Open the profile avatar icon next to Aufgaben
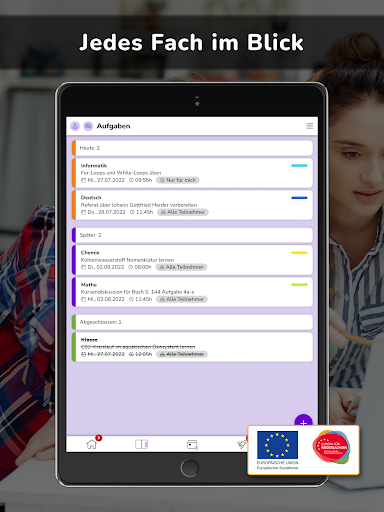Image resolution: width=384 pixels, height=512 pixels. 75,126
